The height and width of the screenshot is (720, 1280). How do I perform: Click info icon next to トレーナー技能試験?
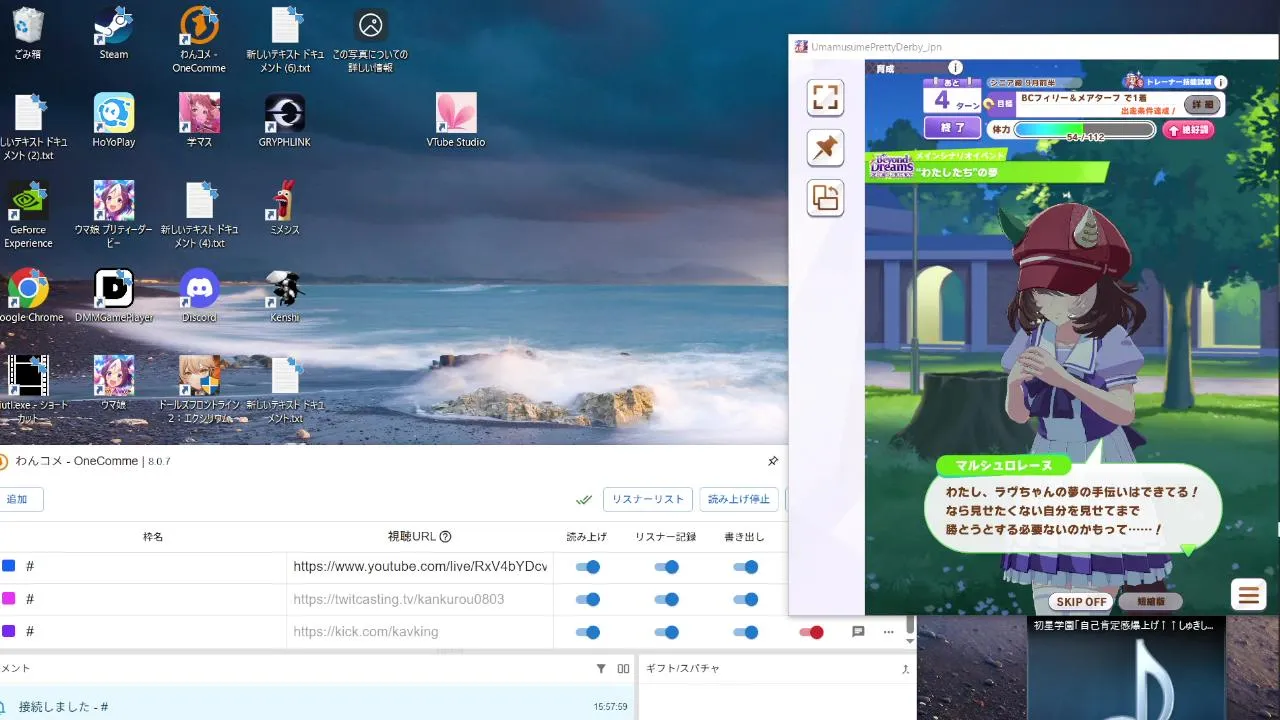coord(1220,82)
